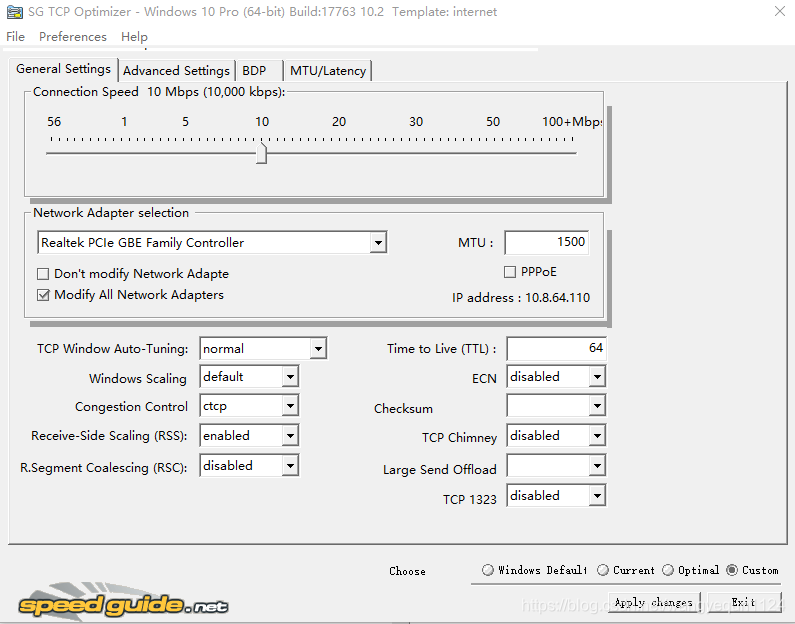Click the Connection Speed 10 Mbps label
Viewport: 795px width, 624px height.
click(159, 92)
